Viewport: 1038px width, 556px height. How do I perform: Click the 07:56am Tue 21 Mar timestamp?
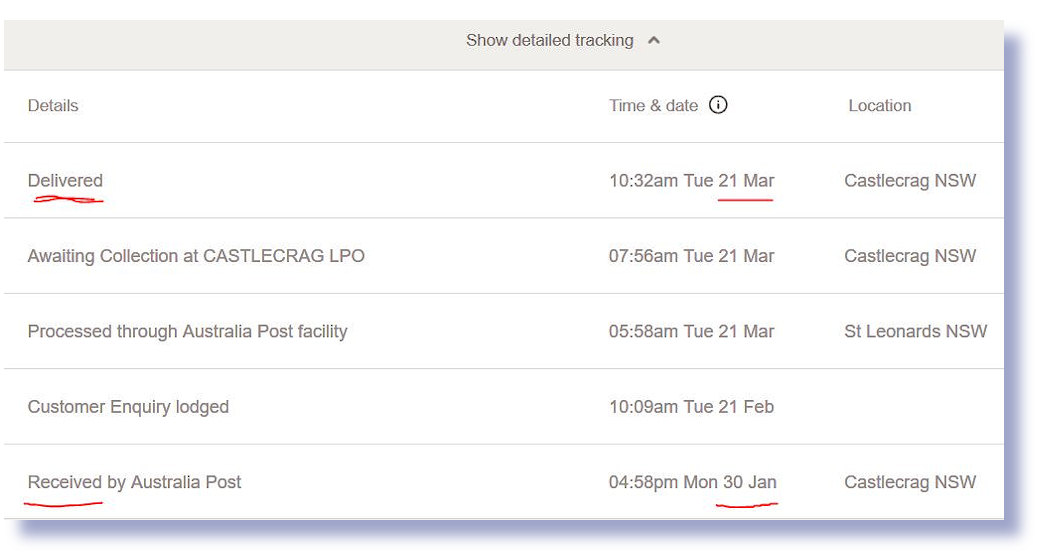pos(691,256)
